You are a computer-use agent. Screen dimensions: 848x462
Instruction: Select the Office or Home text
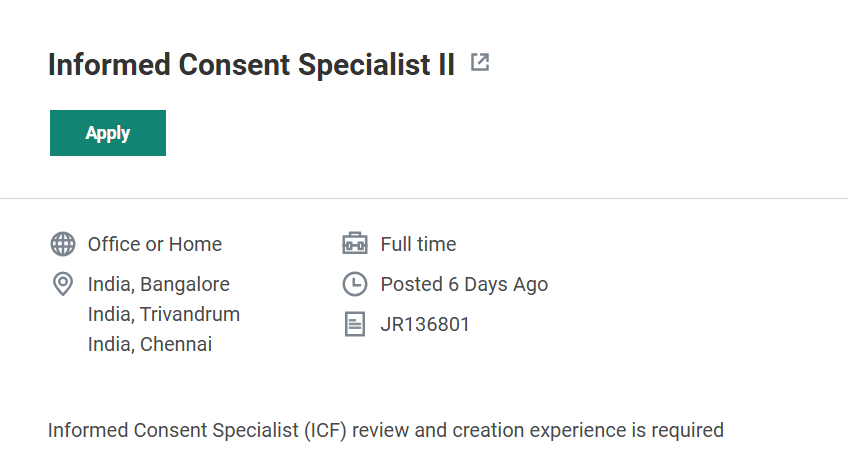tap(155, 244)
